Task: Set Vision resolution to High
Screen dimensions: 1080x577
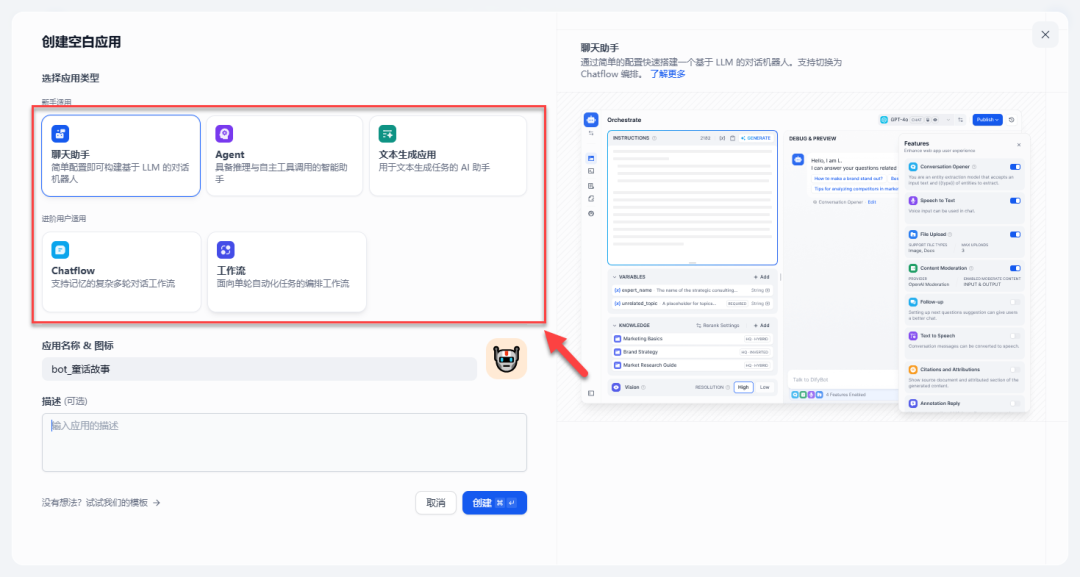Action: [x=743, y=387]
